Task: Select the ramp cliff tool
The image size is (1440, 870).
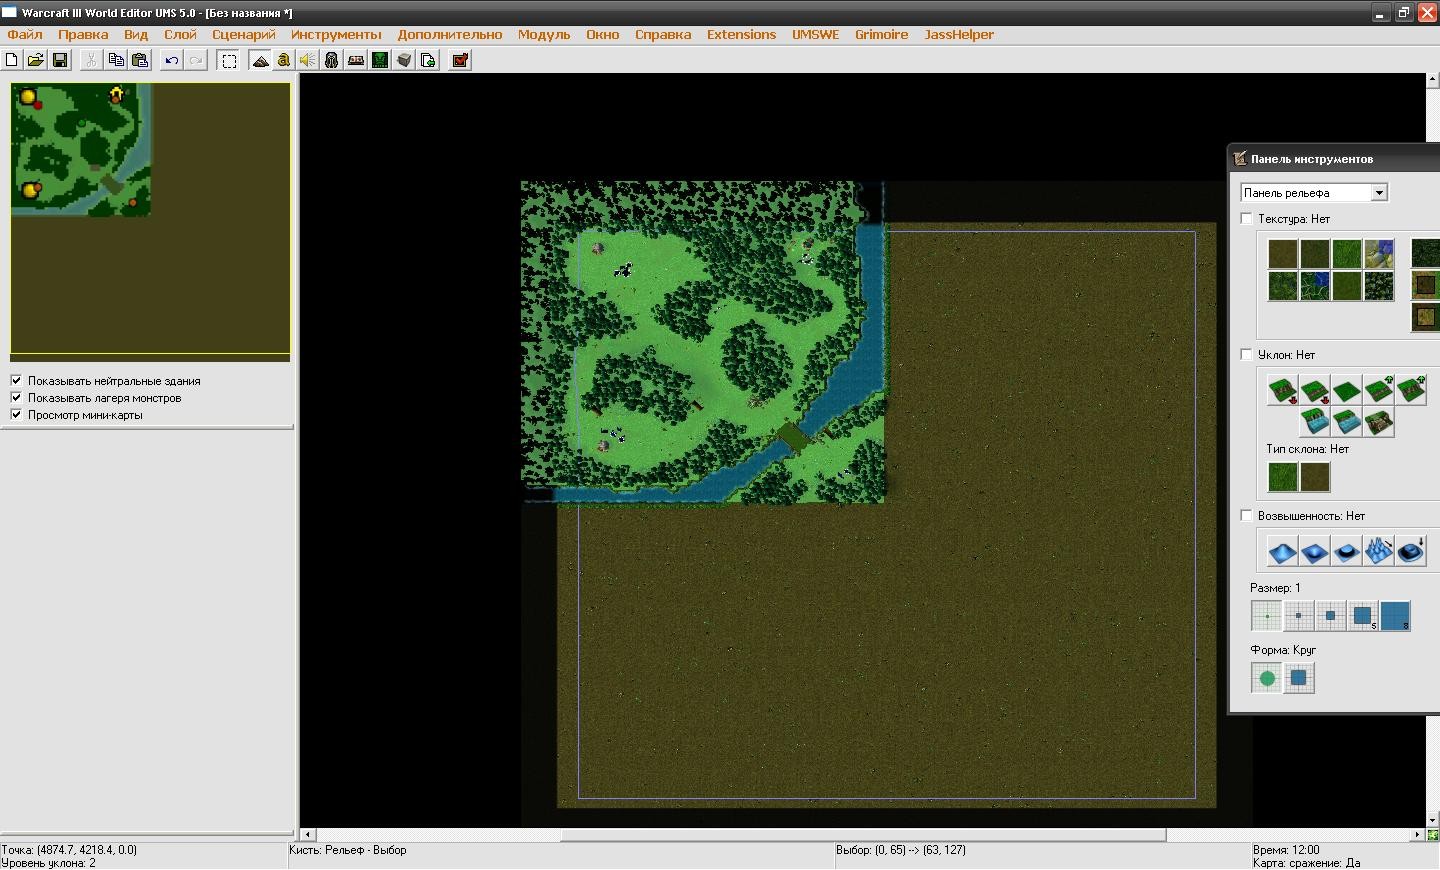Action: pos(1379,422)
